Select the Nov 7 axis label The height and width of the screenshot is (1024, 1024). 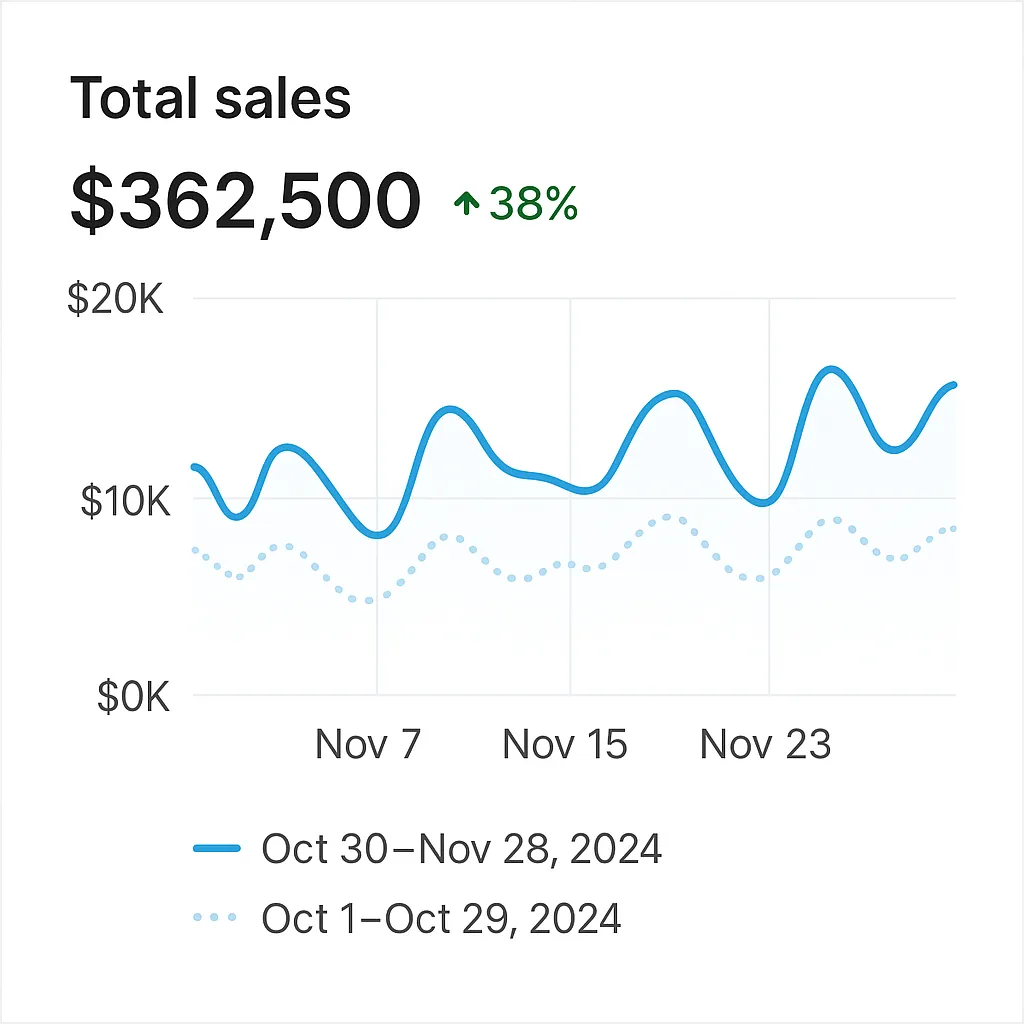pyautogui.click(x=368, y=744)
